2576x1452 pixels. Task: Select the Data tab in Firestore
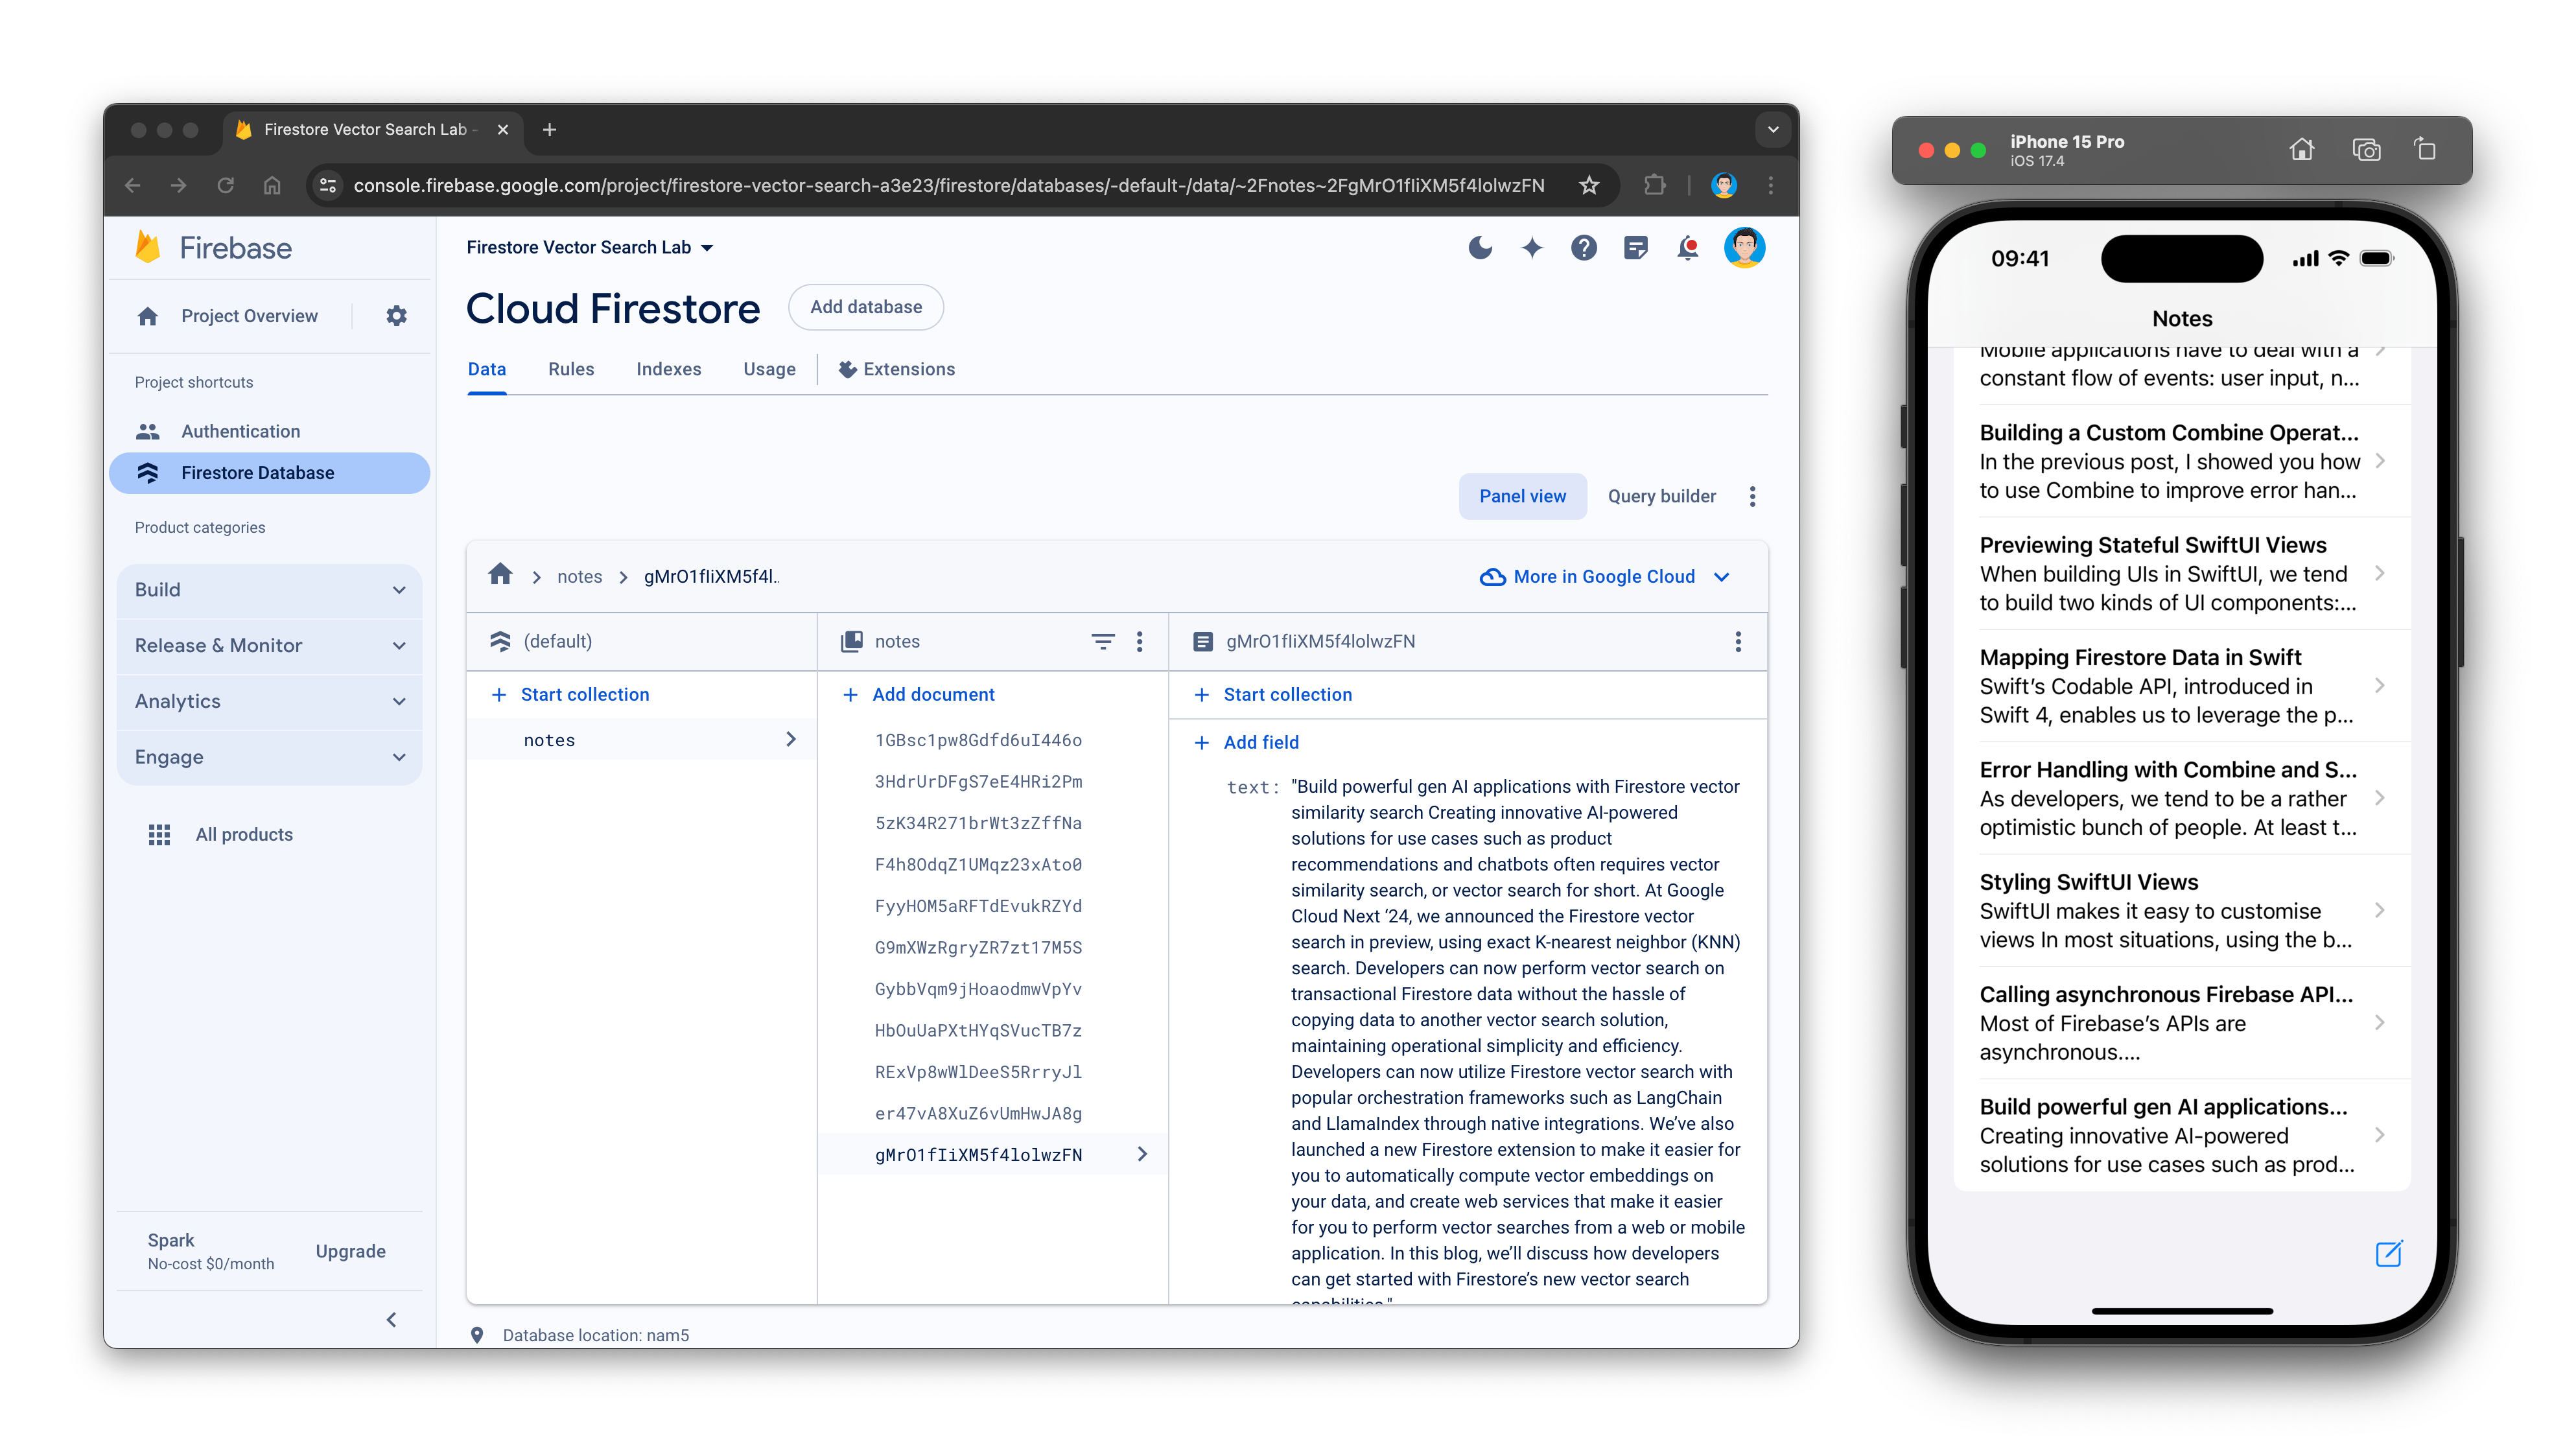(487, 369)
